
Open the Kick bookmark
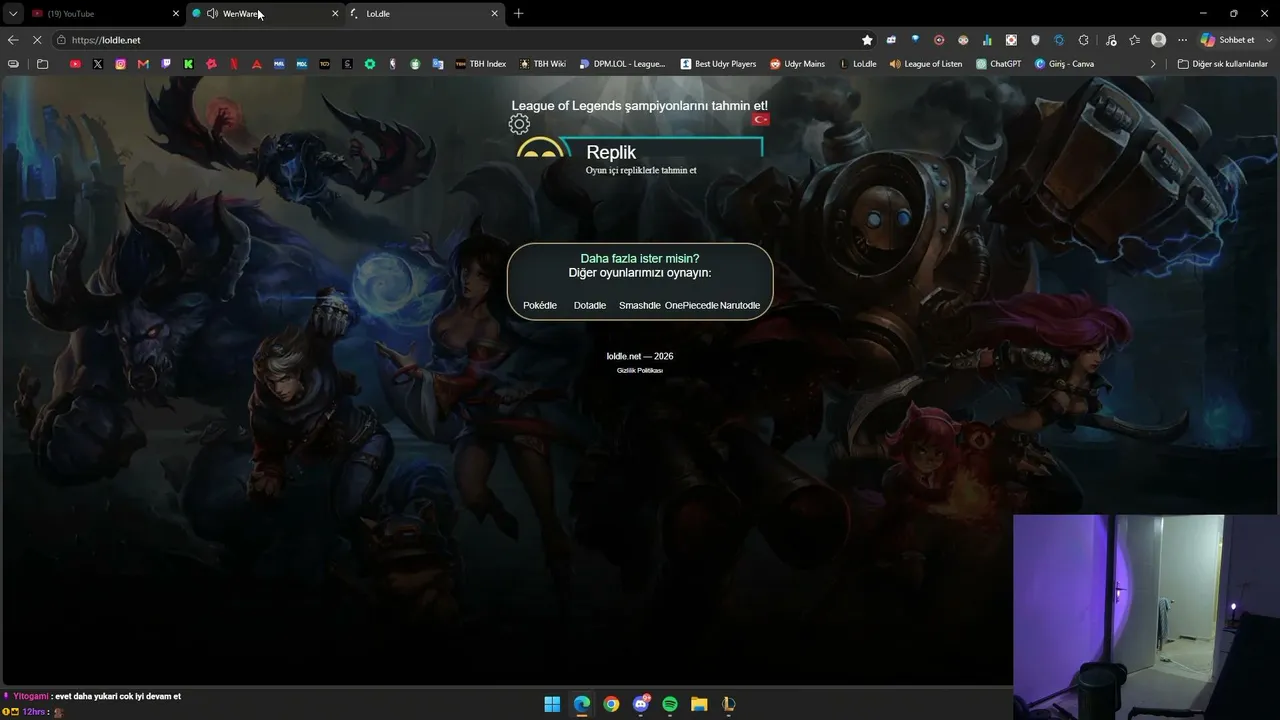[x=188, y=64]
